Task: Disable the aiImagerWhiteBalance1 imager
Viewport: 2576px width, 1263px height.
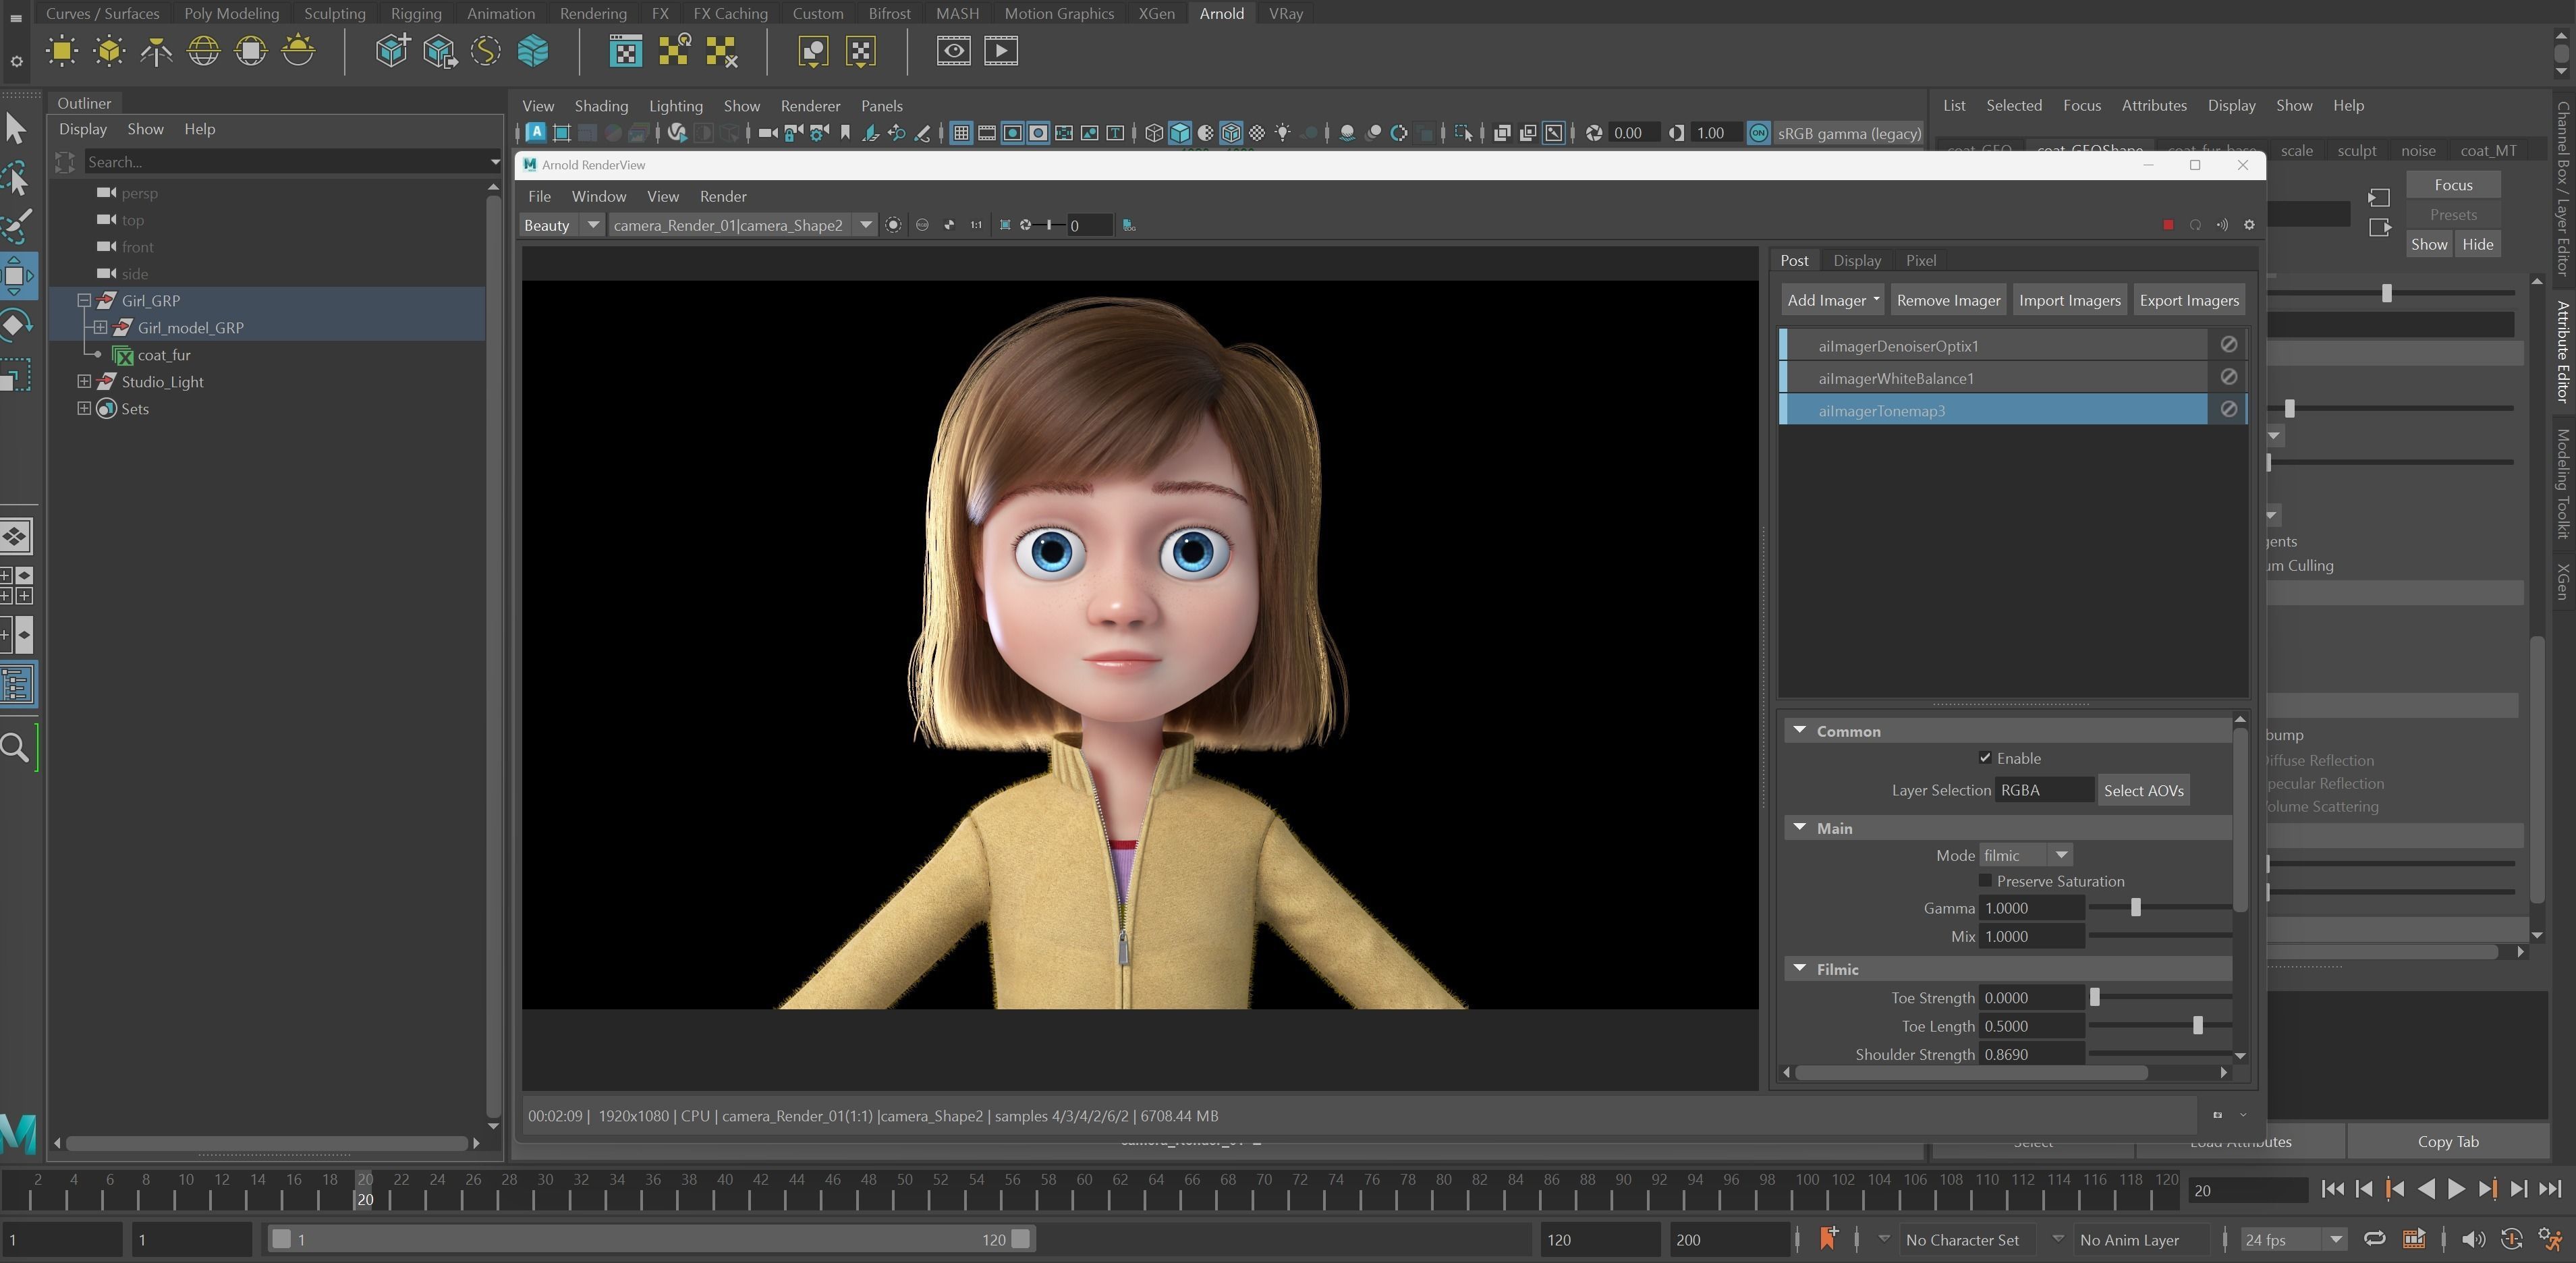Action: click(2229, 377)
